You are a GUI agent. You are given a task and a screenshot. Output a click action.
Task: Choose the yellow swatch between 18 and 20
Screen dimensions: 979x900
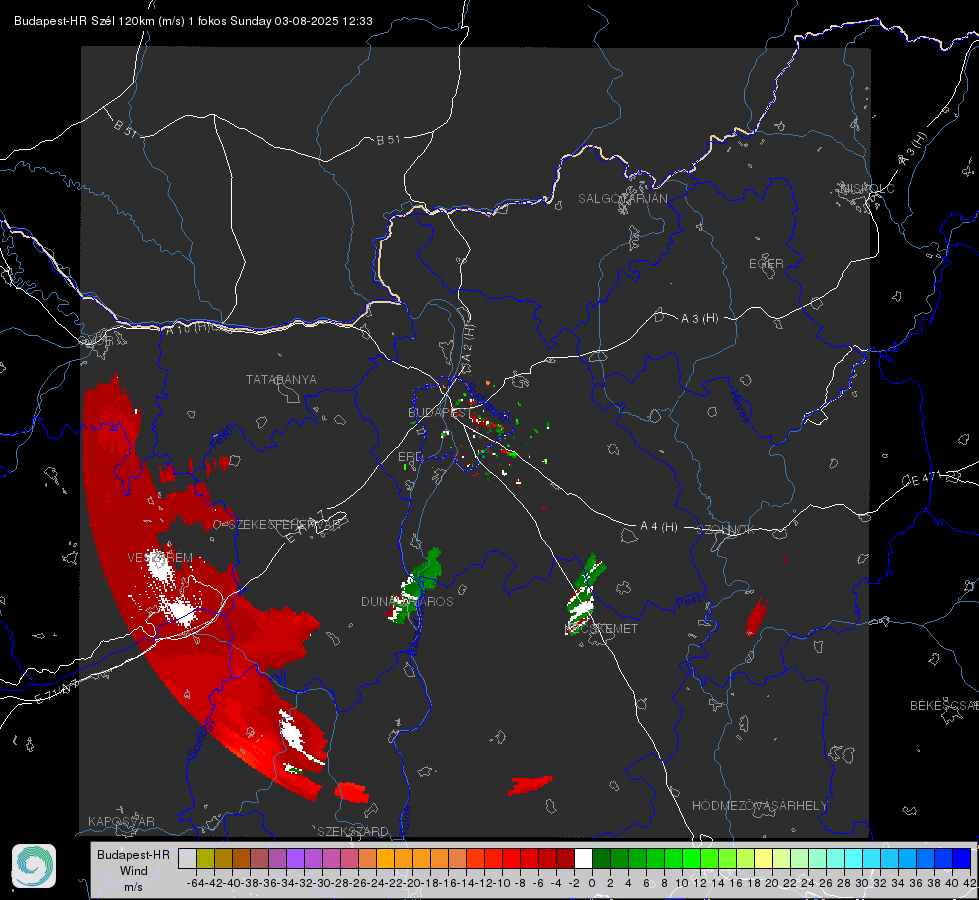(764, 859)
